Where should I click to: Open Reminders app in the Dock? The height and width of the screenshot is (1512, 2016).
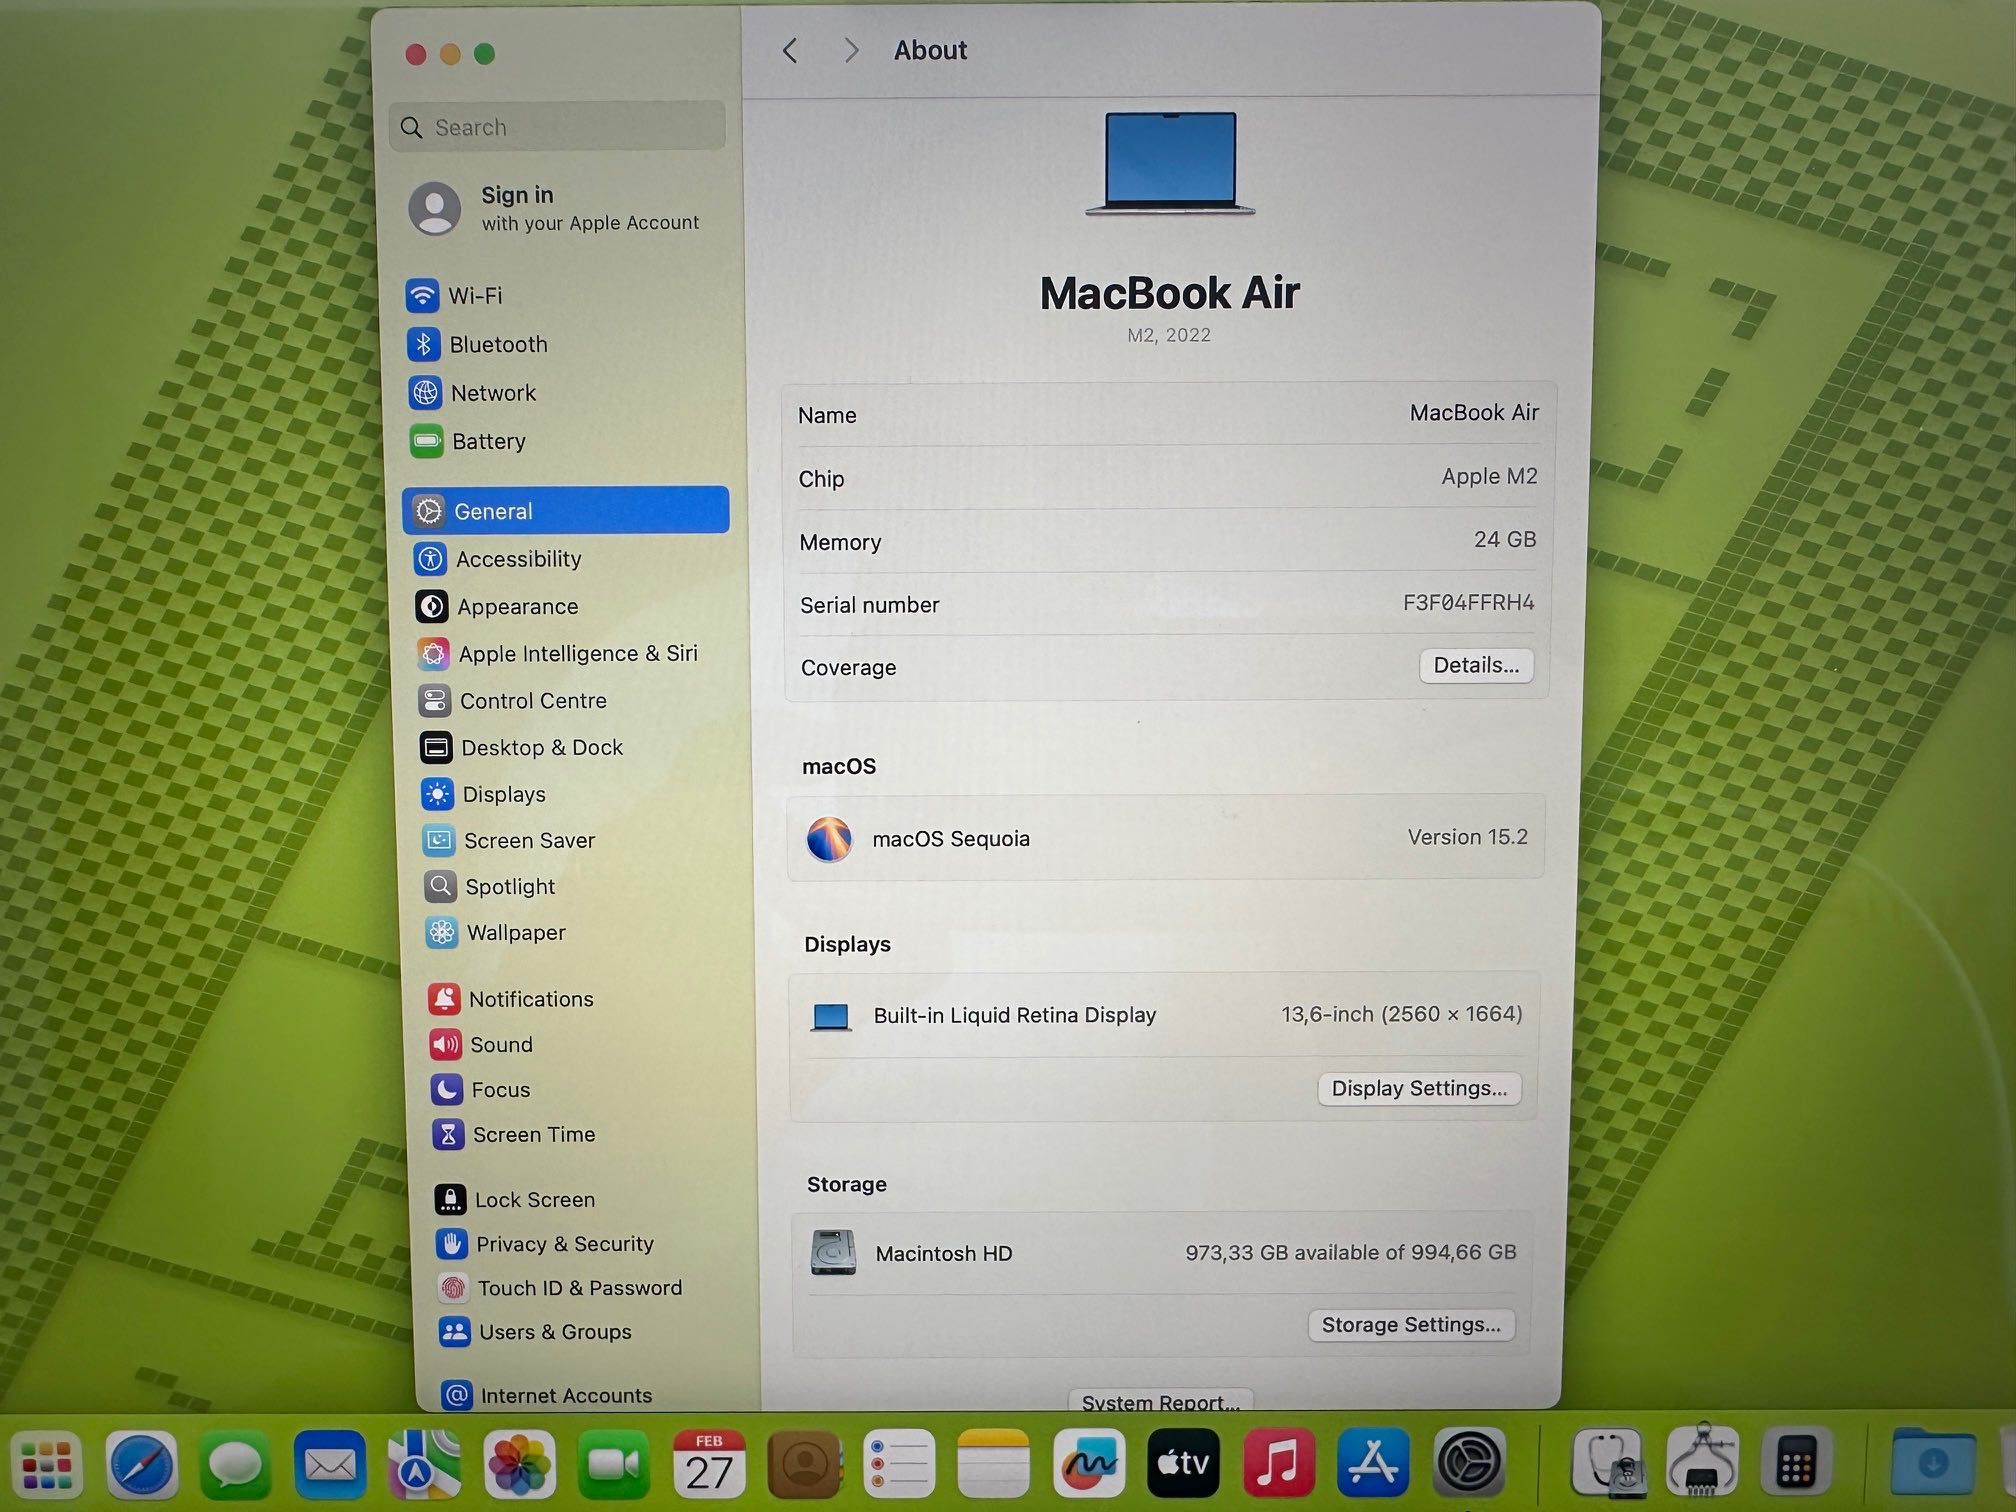(x=898, y=1465)
